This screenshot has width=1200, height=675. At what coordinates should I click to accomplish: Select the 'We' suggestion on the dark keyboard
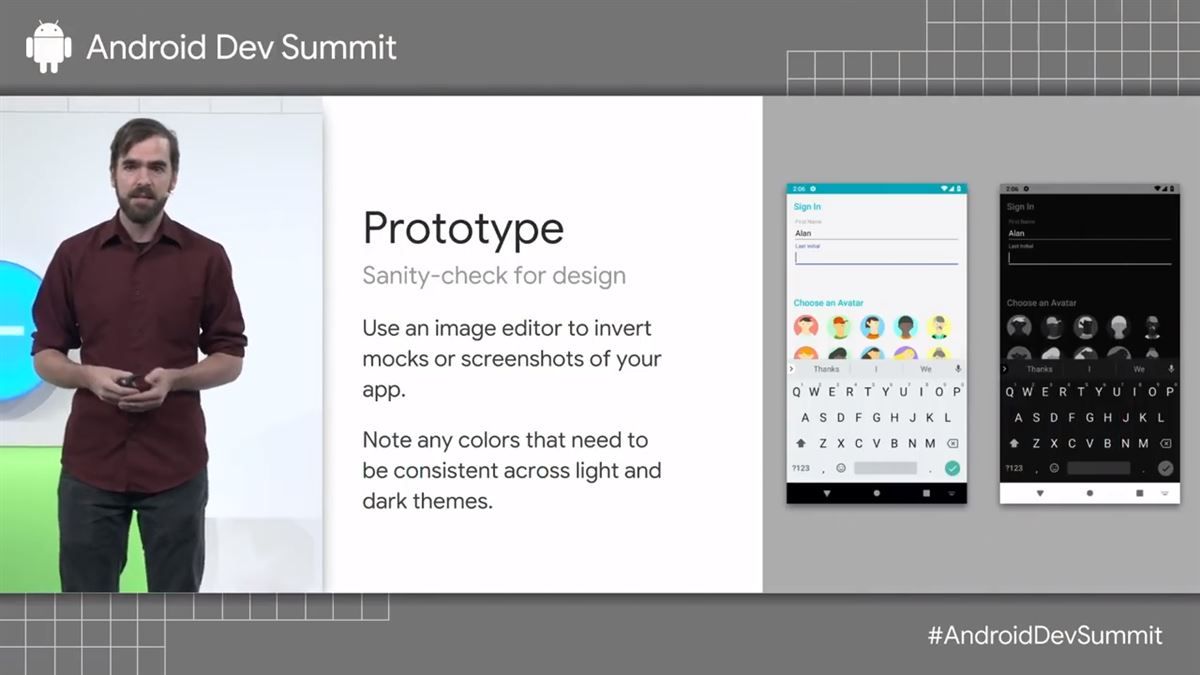click(1139, 369)
